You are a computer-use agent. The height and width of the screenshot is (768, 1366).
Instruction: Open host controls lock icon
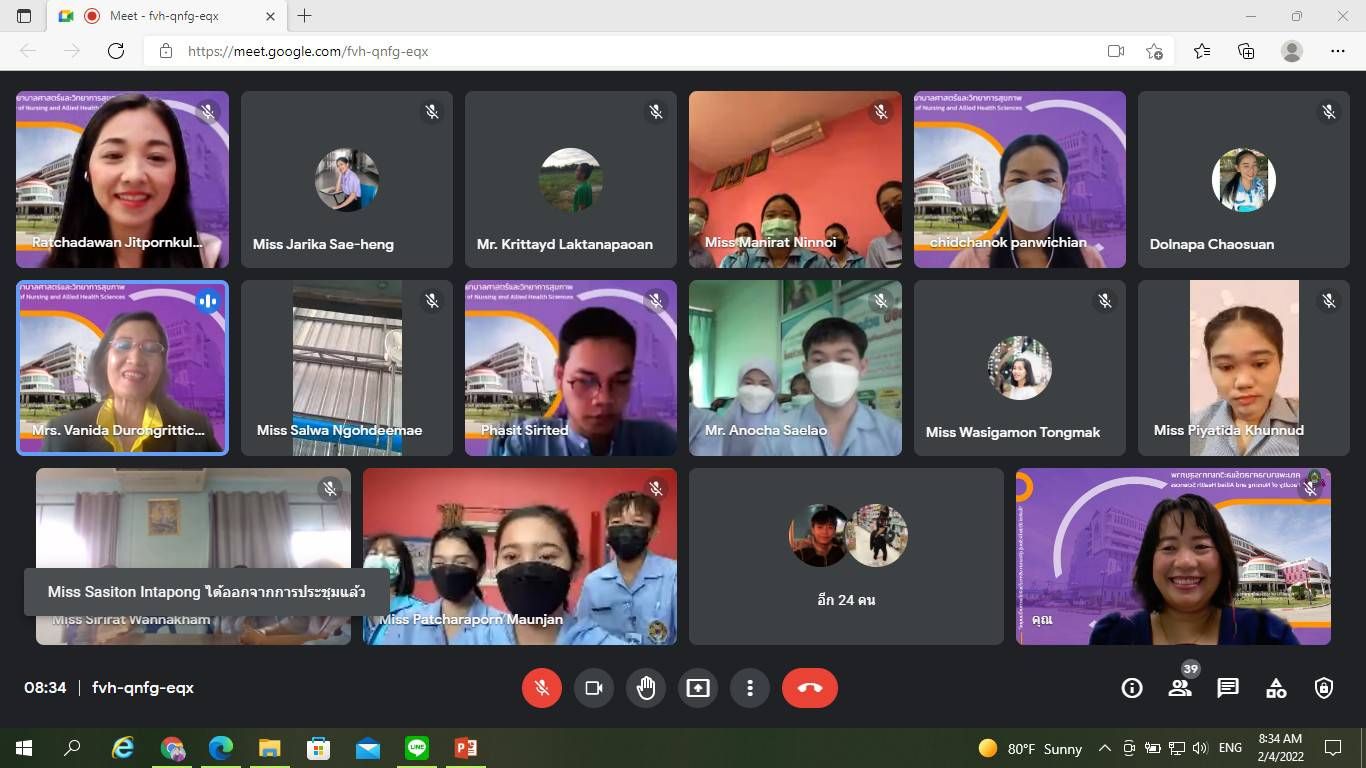pyautogui.click(x=1324, y=688)
